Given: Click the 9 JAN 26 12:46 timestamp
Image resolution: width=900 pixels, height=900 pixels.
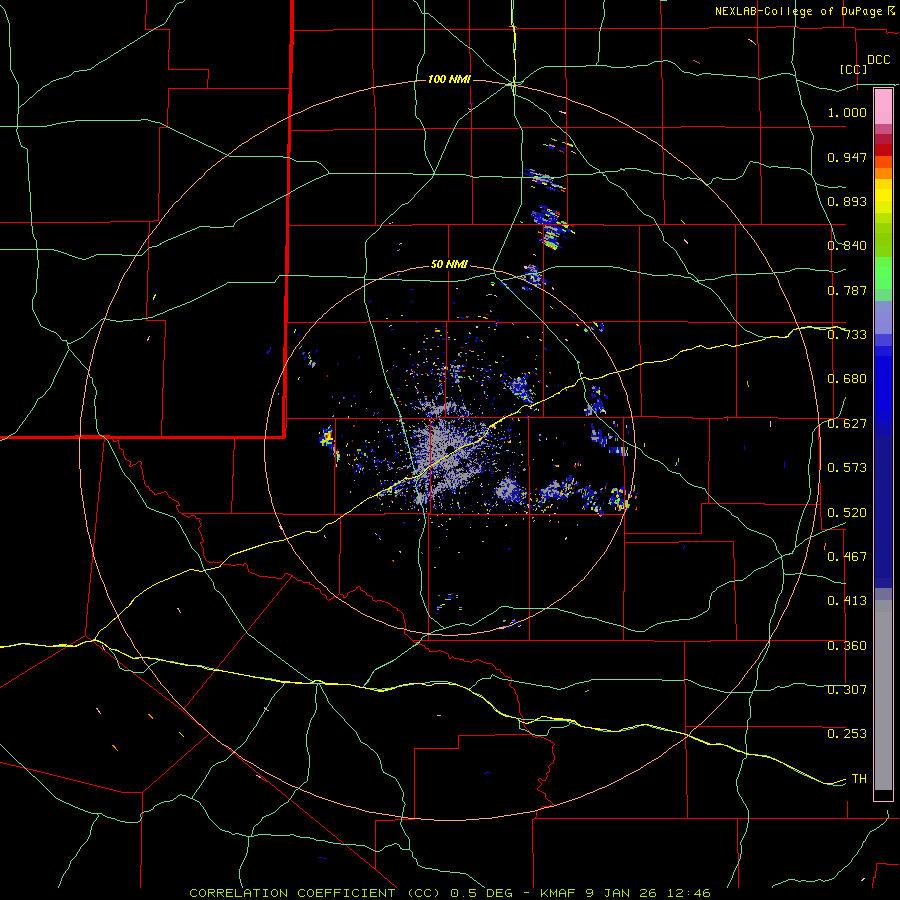Looking at the screenshot, I should click(647, 893).
